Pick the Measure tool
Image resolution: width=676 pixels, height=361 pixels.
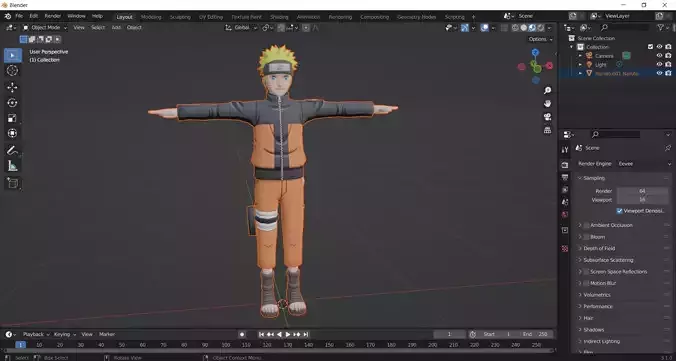(13, 166)
